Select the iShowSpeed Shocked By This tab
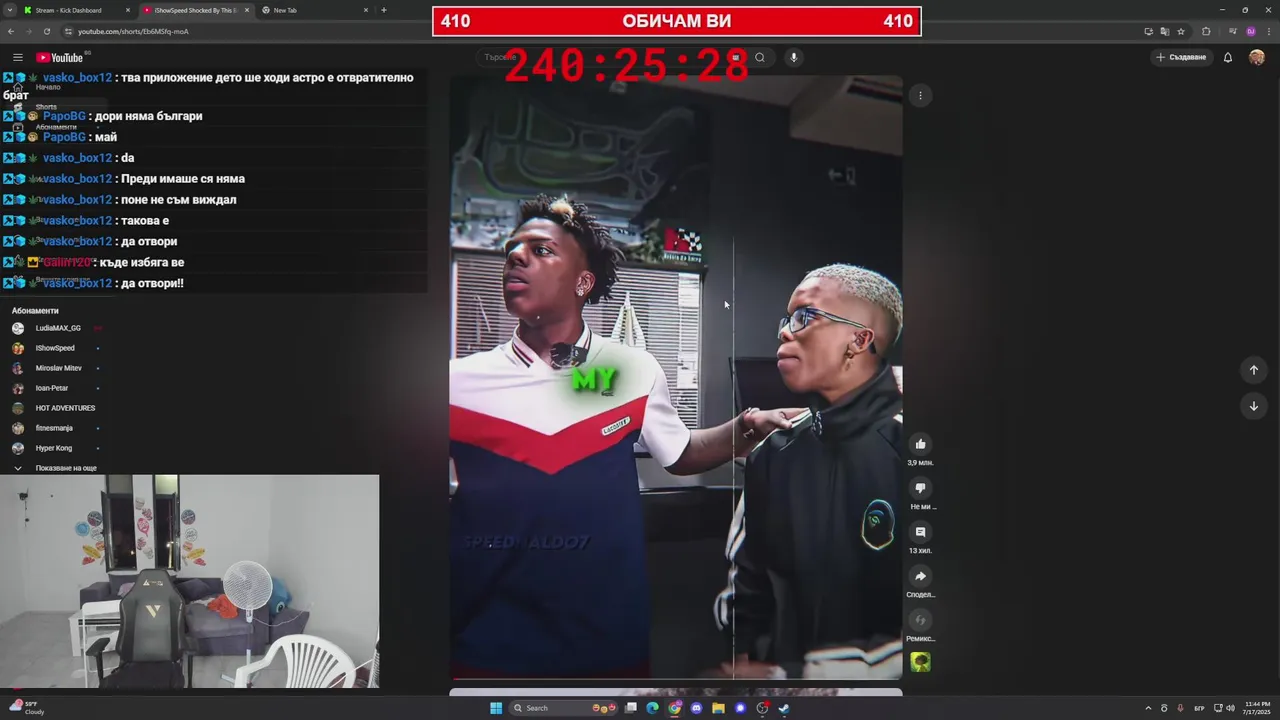This screenshot has height=720, width=1280. click(x=195, y=10)
